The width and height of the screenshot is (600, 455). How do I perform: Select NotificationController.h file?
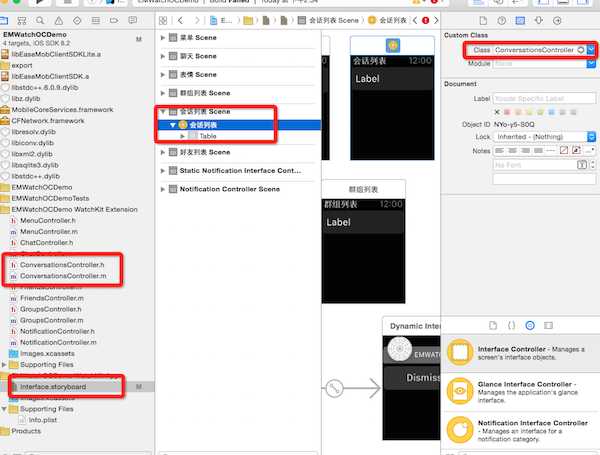pyautogui.click(x=57, y=331)
